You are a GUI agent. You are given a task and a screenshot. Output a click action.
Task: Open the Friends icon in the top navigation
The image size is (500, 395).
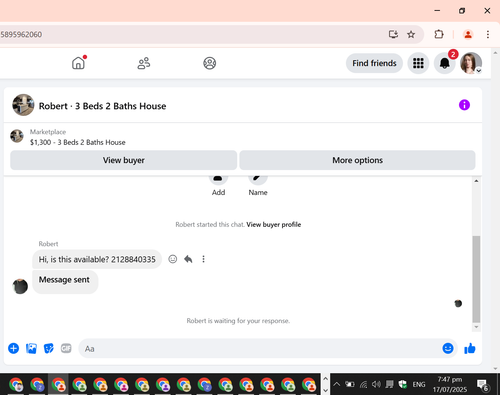pyautogui.click(x=144, y=63)
